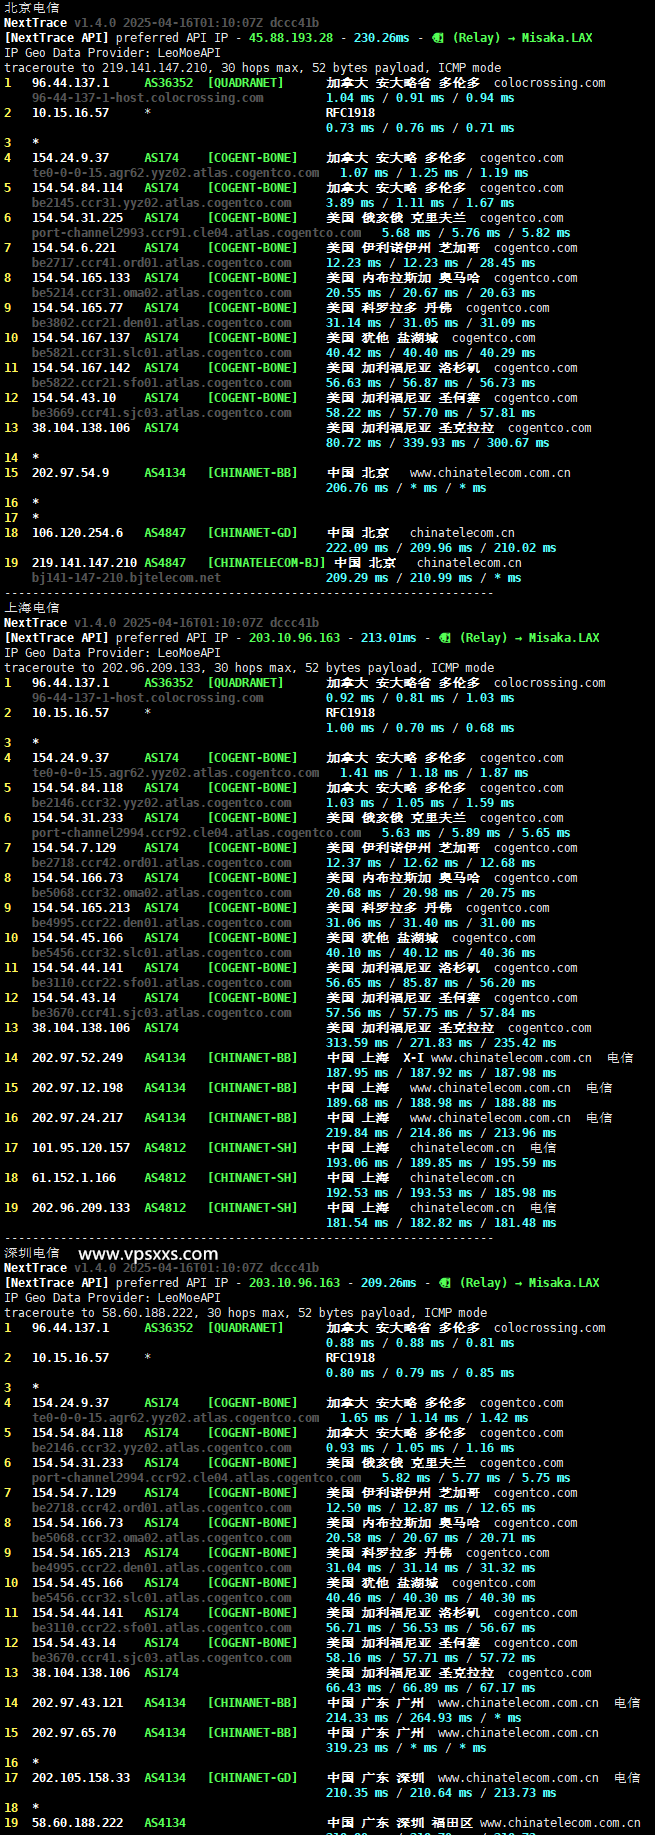The image size is (655, 1835).
Task: Select hop IP 202.97.24.217
Action: pyautogui.click(x=78, y=1117)
